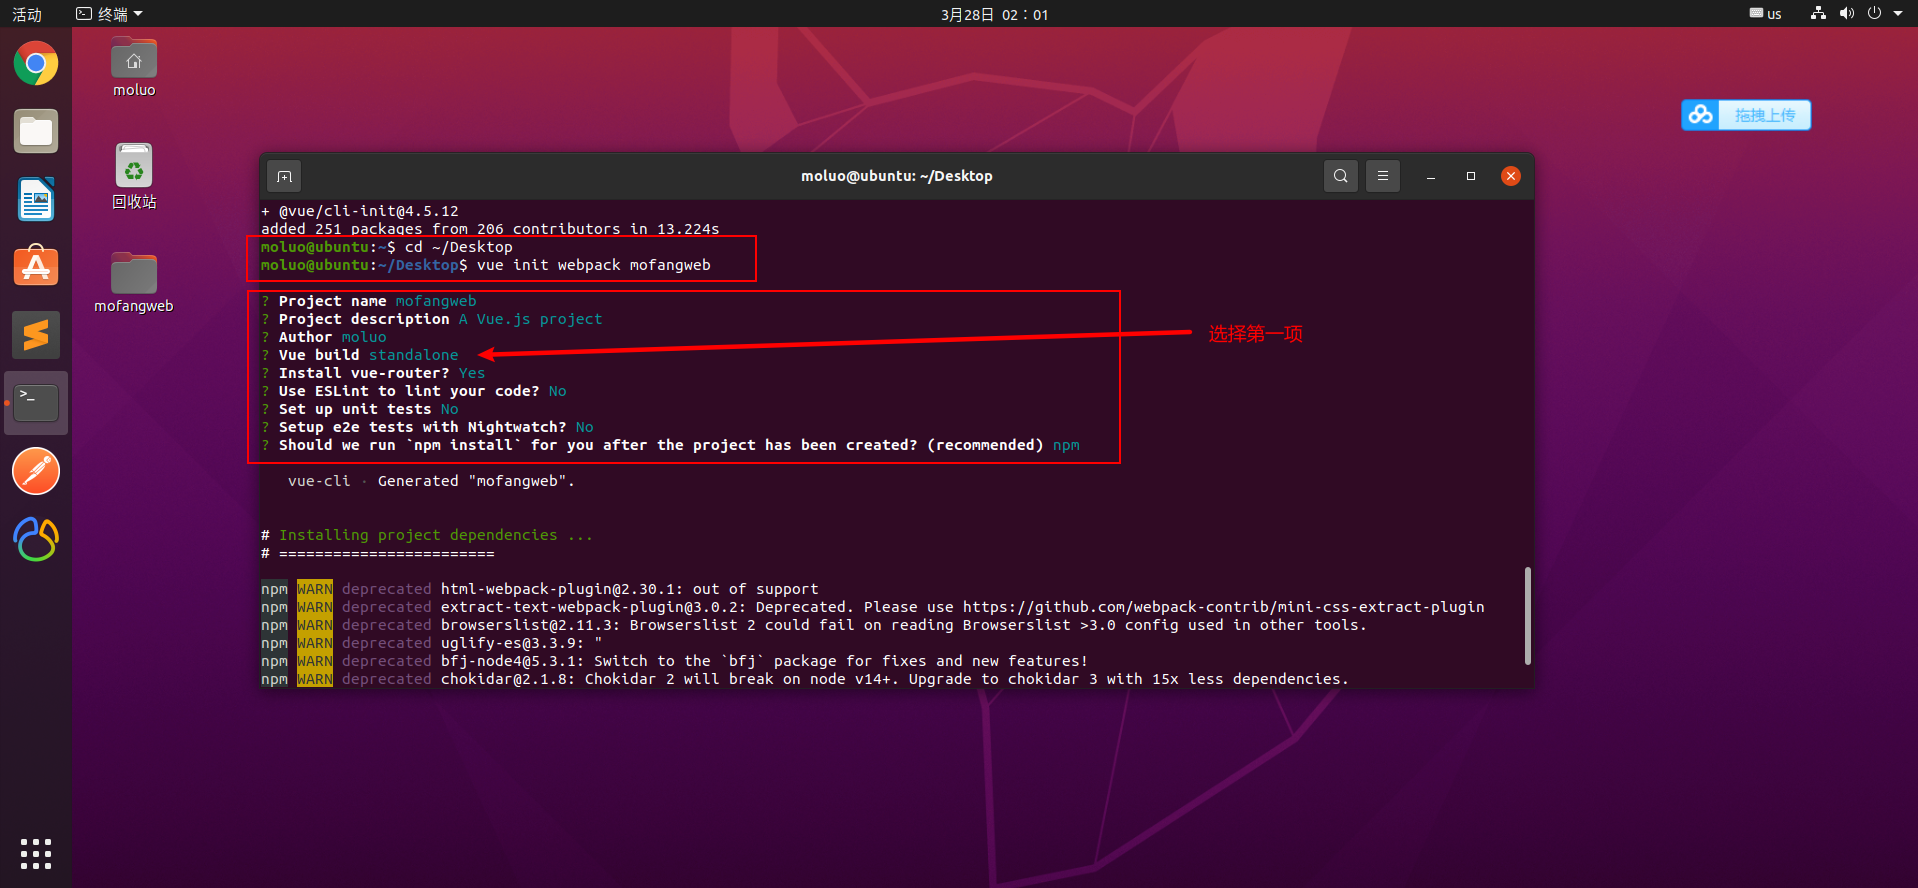
Task: Open LibreOffice Writer from the dock
Action: click(x=36, y=199)
